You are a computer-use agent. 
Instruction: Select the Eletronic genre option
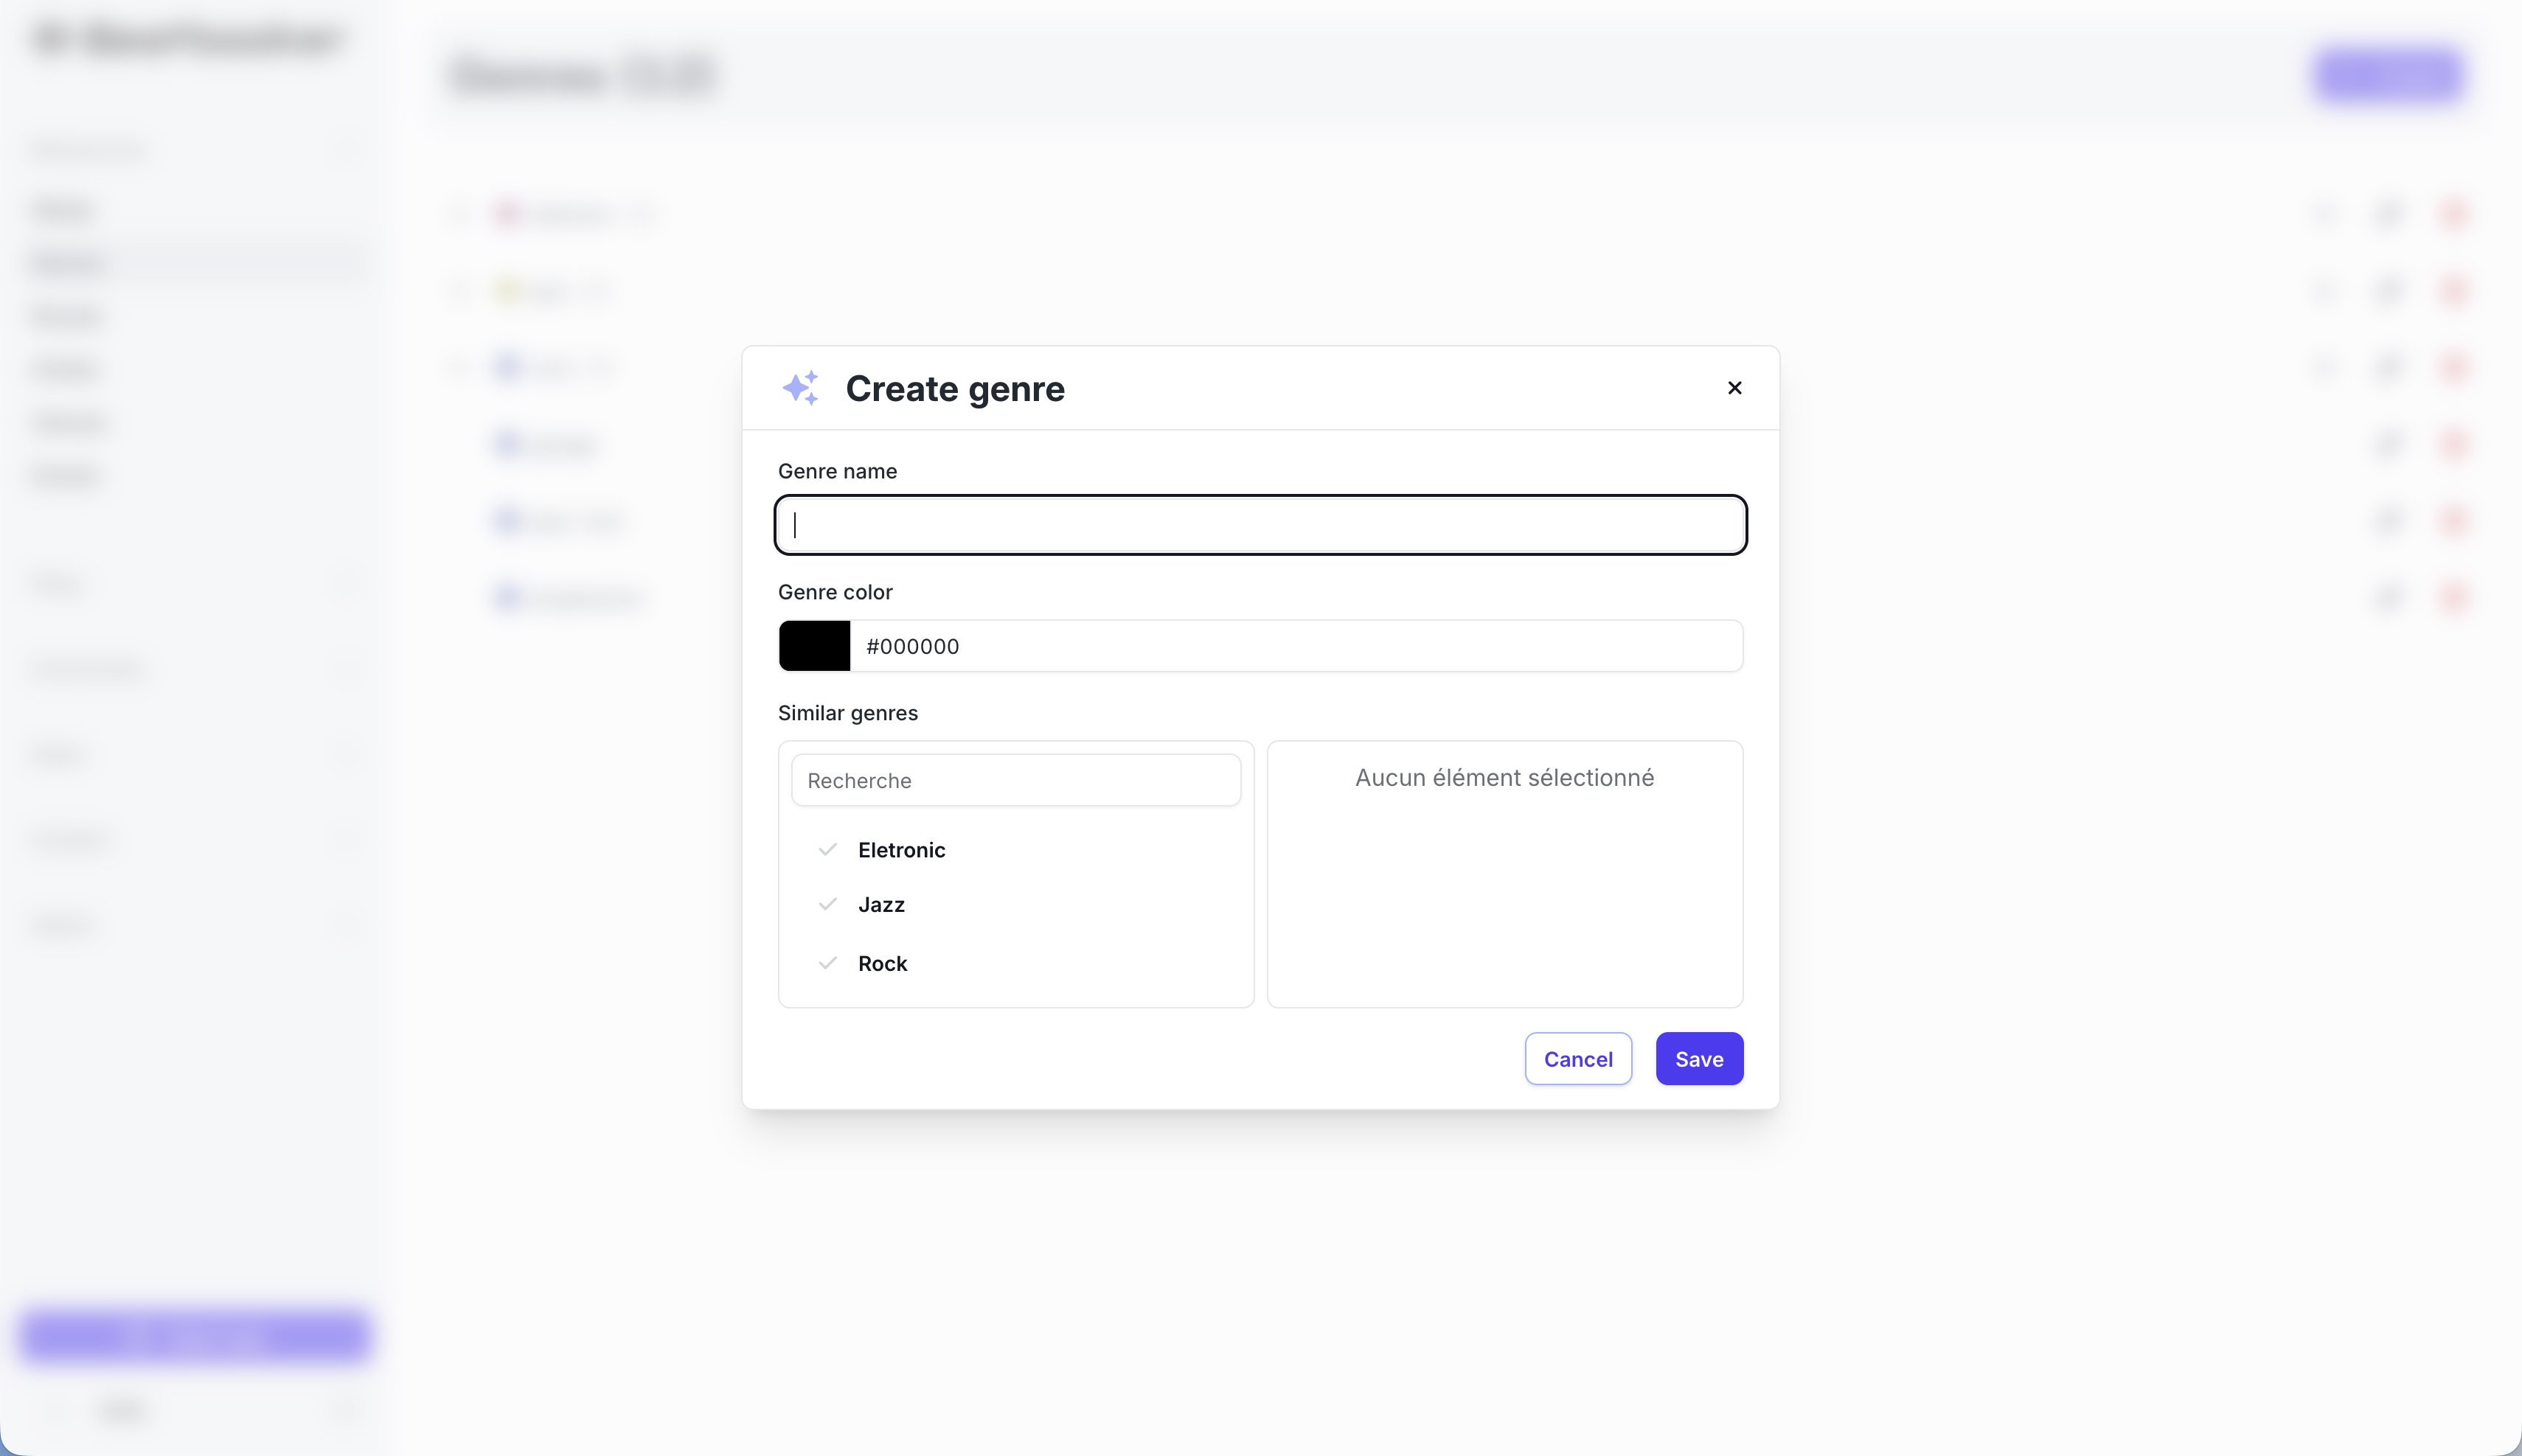(x=901, y=850)
